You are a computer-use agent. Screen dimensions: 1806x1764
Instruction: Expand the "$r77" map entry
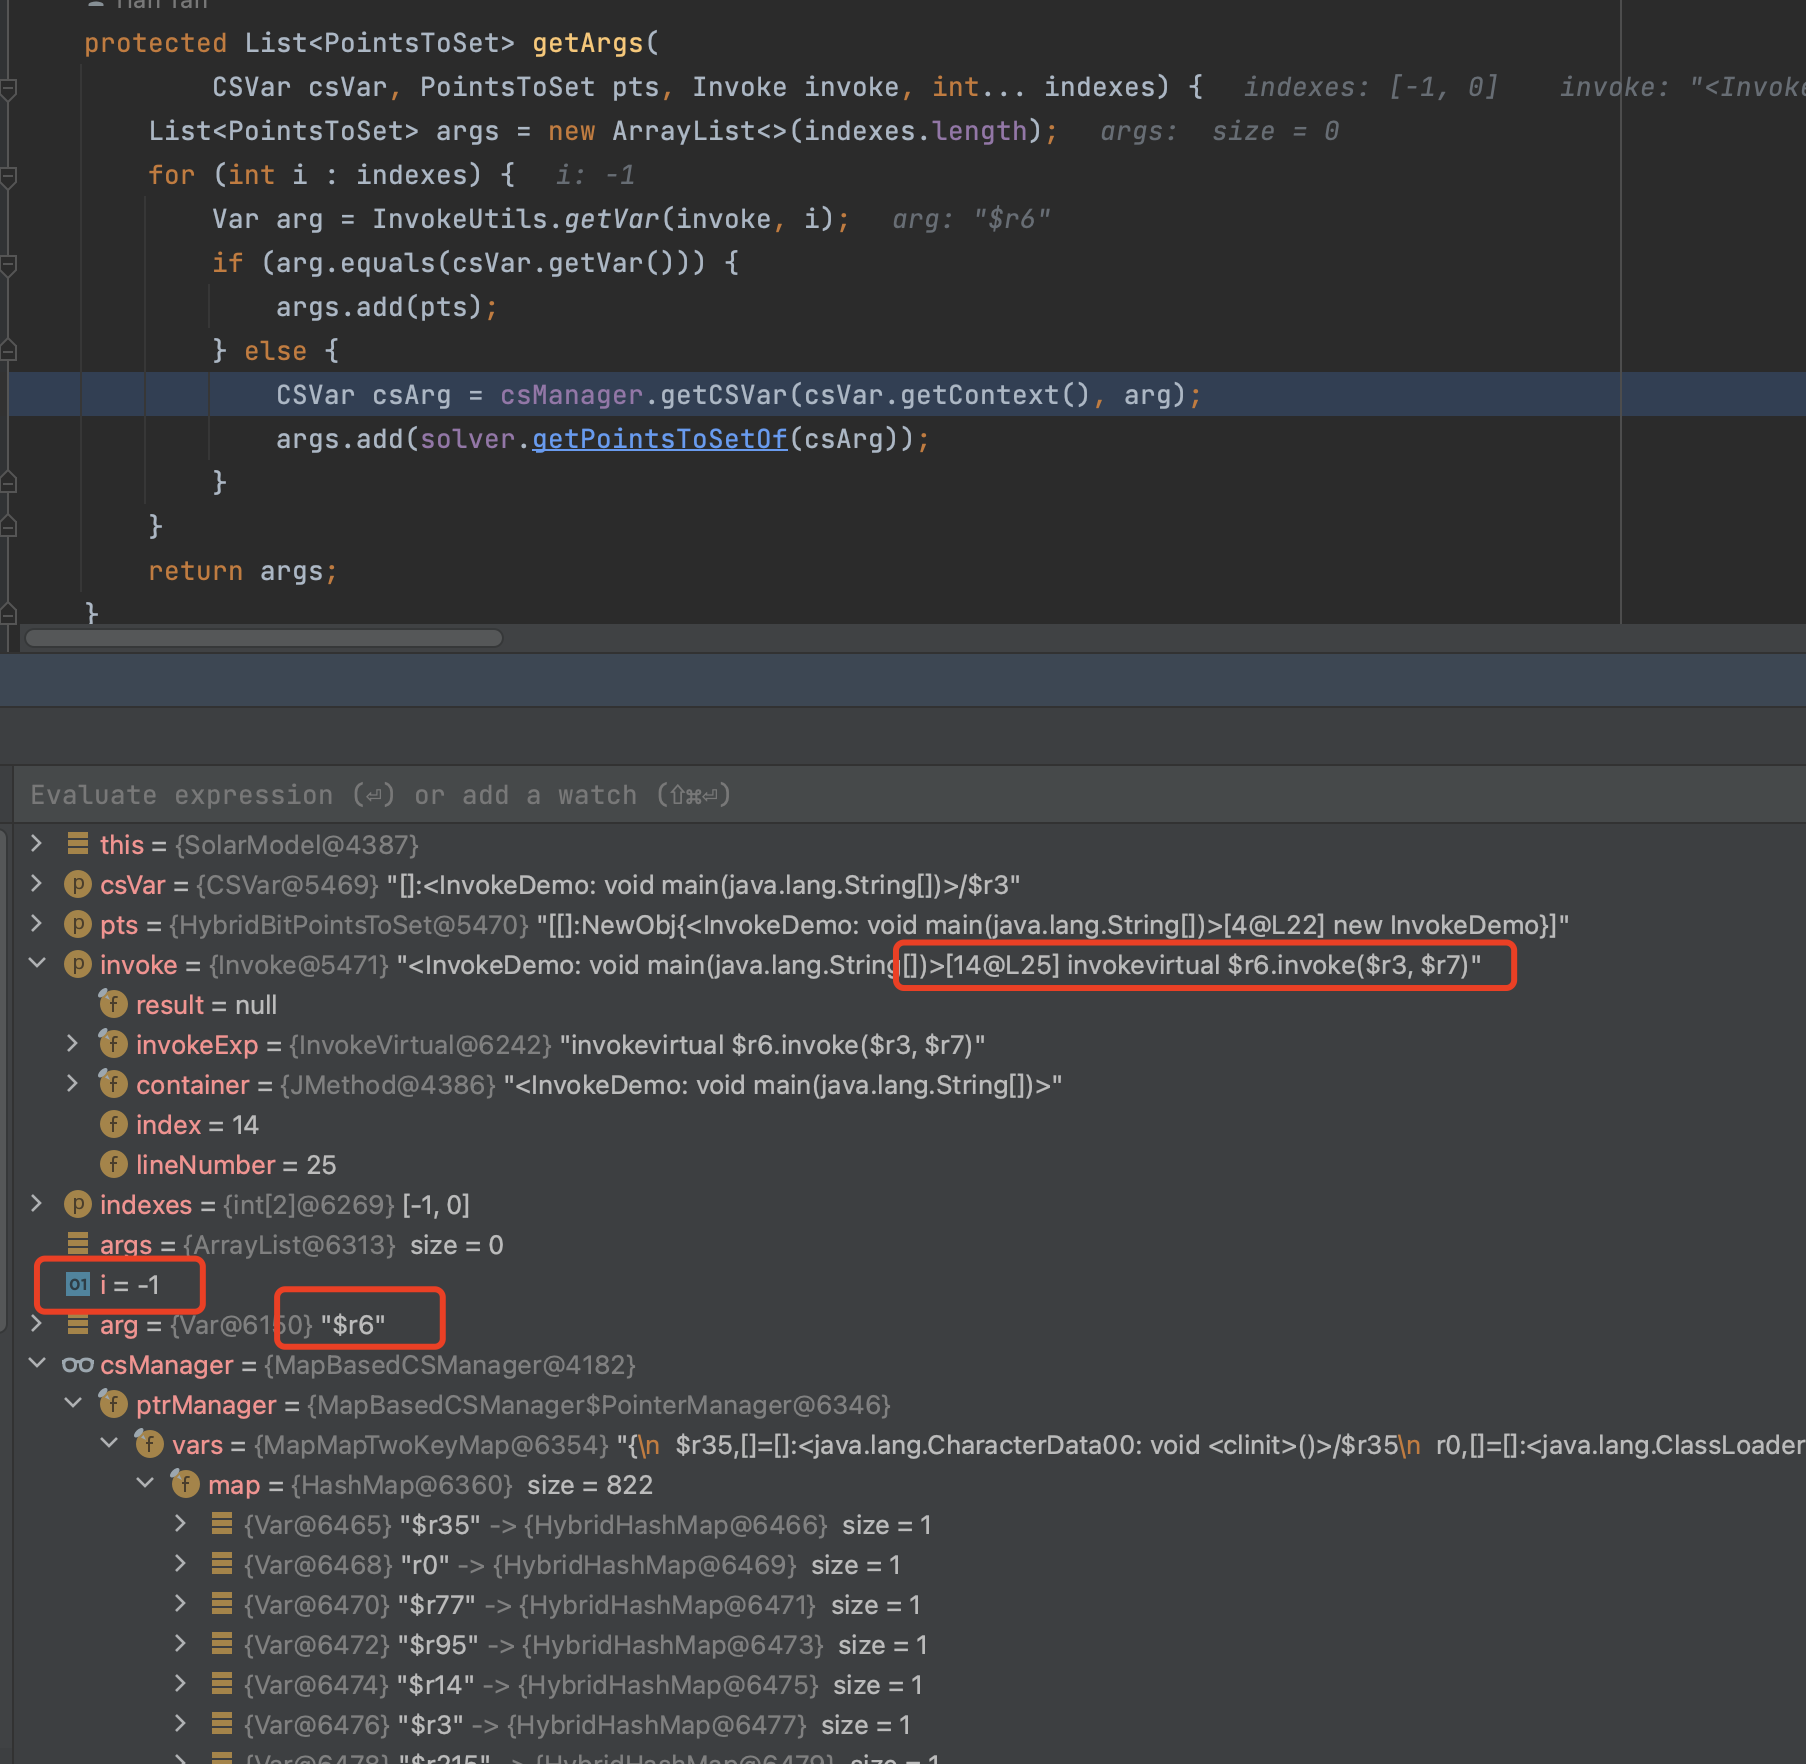[181, 1603]
